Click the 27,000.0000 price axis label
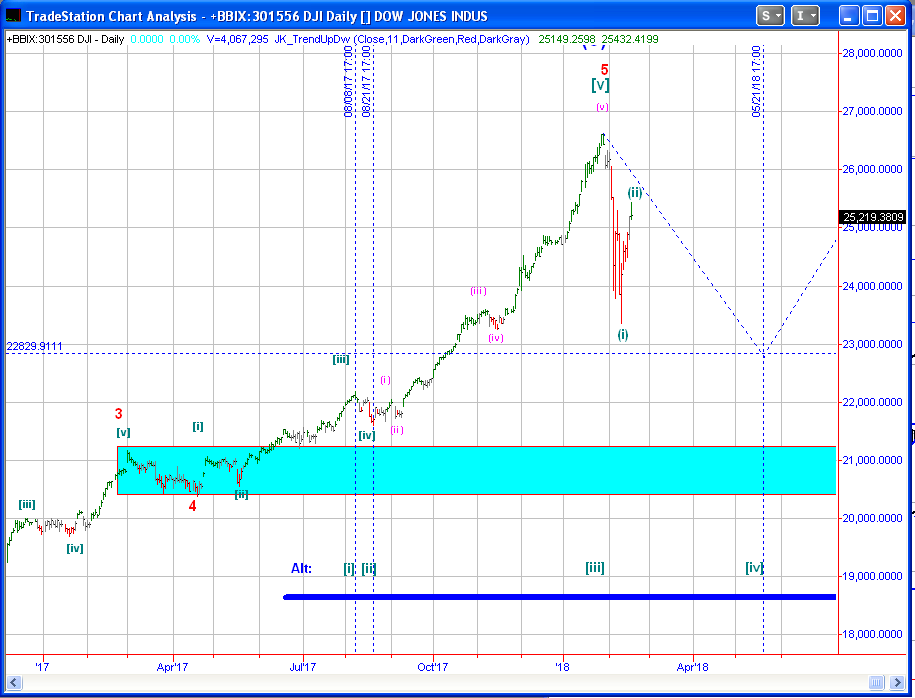Image resolution: width=915 pixels, height=698 pixels. (x=872, y=111)
